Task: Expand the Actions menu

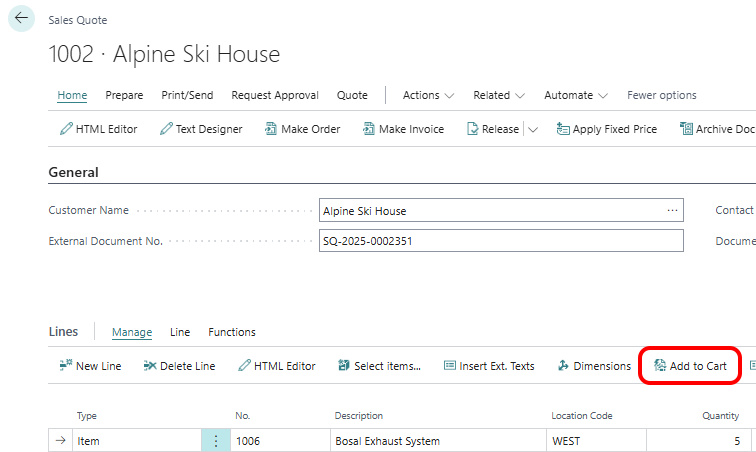Action: (428, 96)
